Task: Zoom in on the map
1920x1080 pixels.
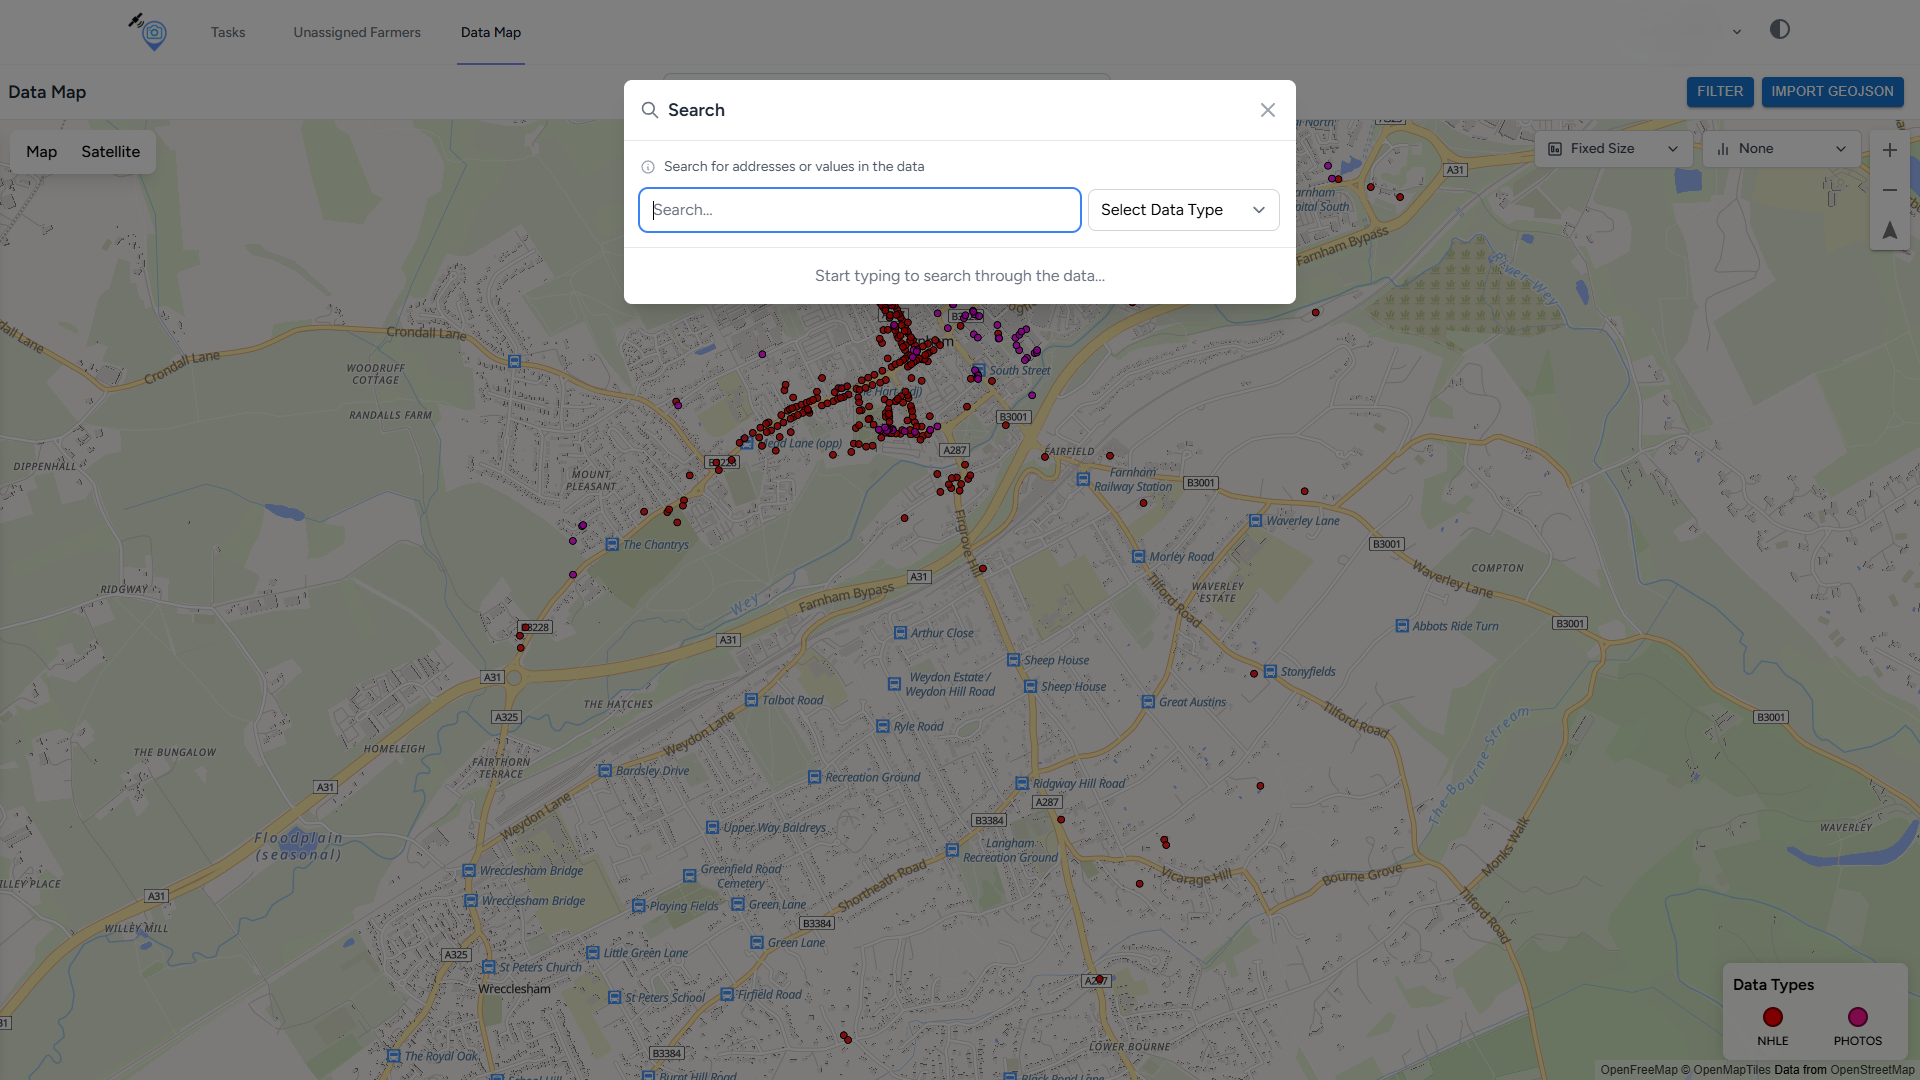Action: coord(1889,150)
